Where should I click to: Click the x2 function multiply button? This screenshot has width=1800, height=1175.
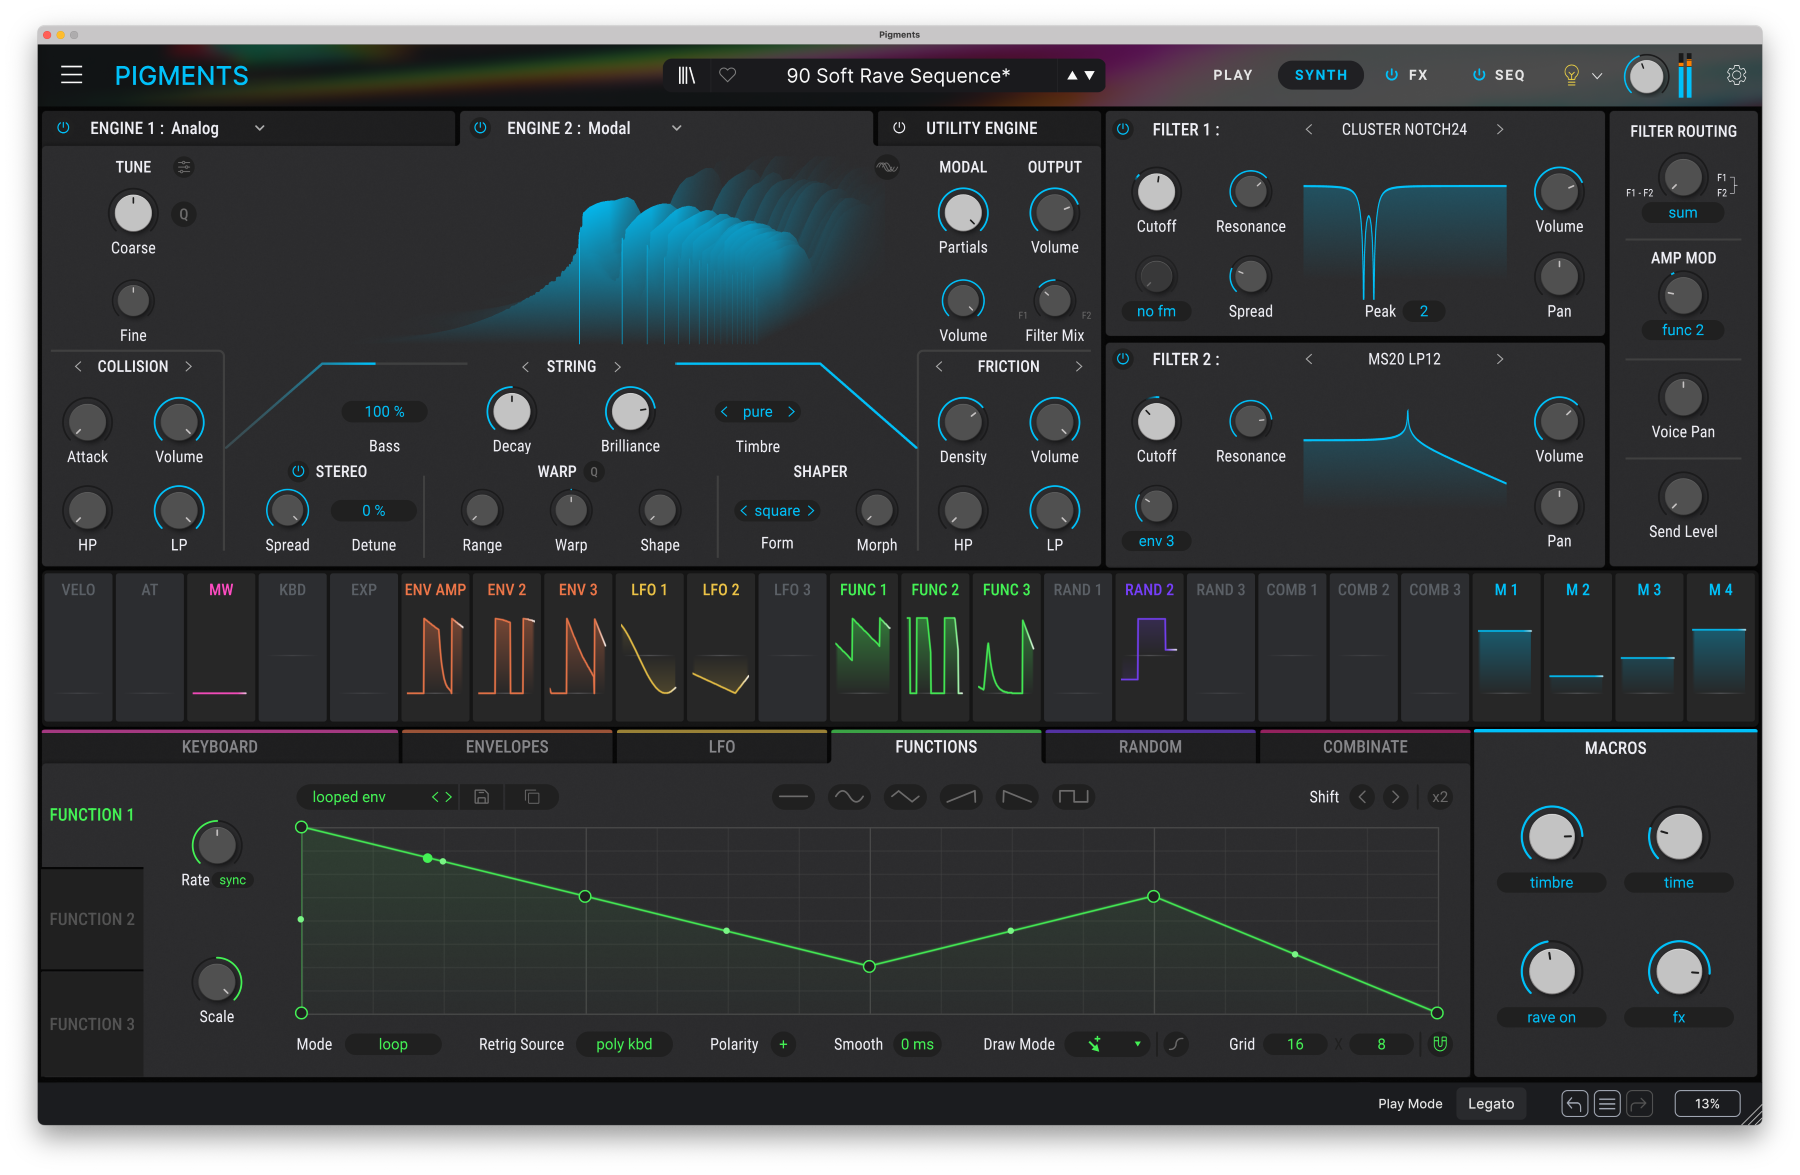pyautogui.click(x=1439, y=797)
